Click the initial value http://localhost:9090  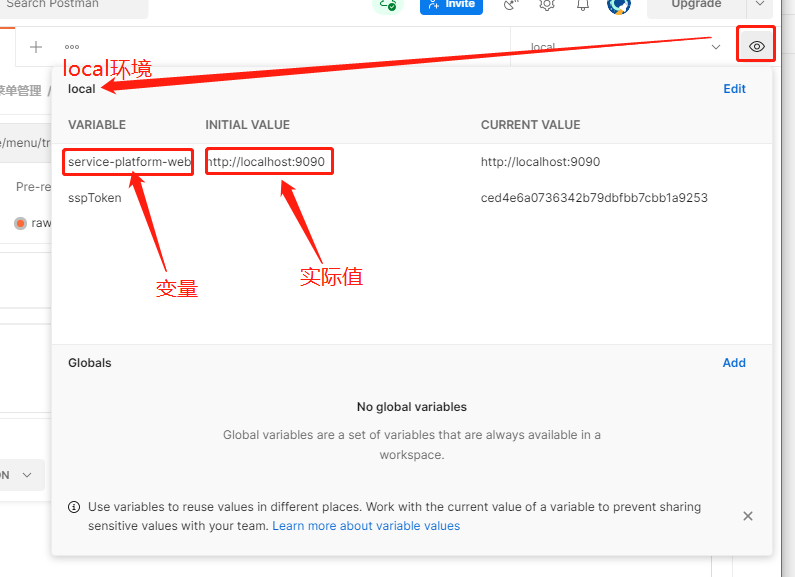tap(266, 162)
